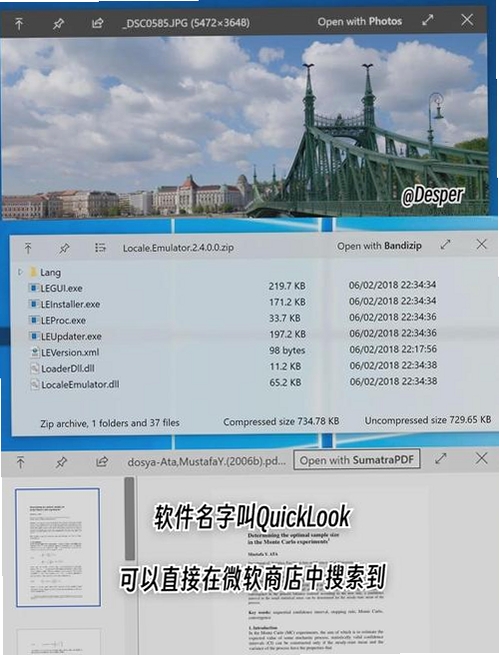Close the Locale.Emulator zip preview
Viewport: 499px width, 655px height.
coord(481,244)
